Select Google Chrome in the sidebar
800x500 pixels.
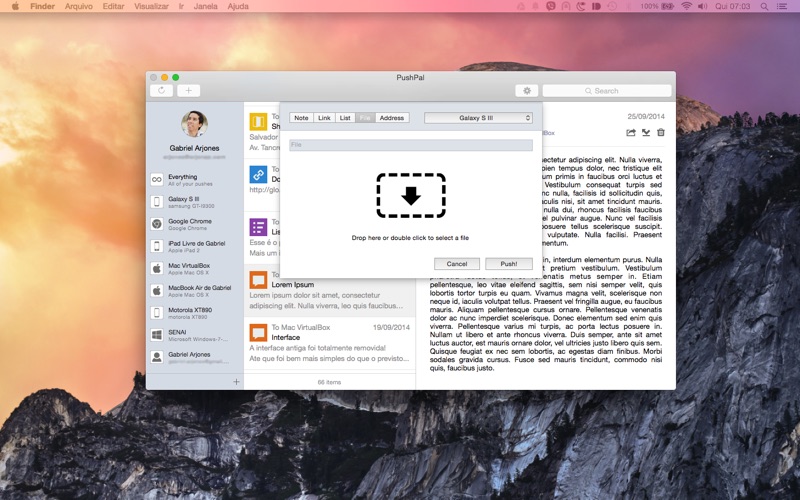click(194, 224)
